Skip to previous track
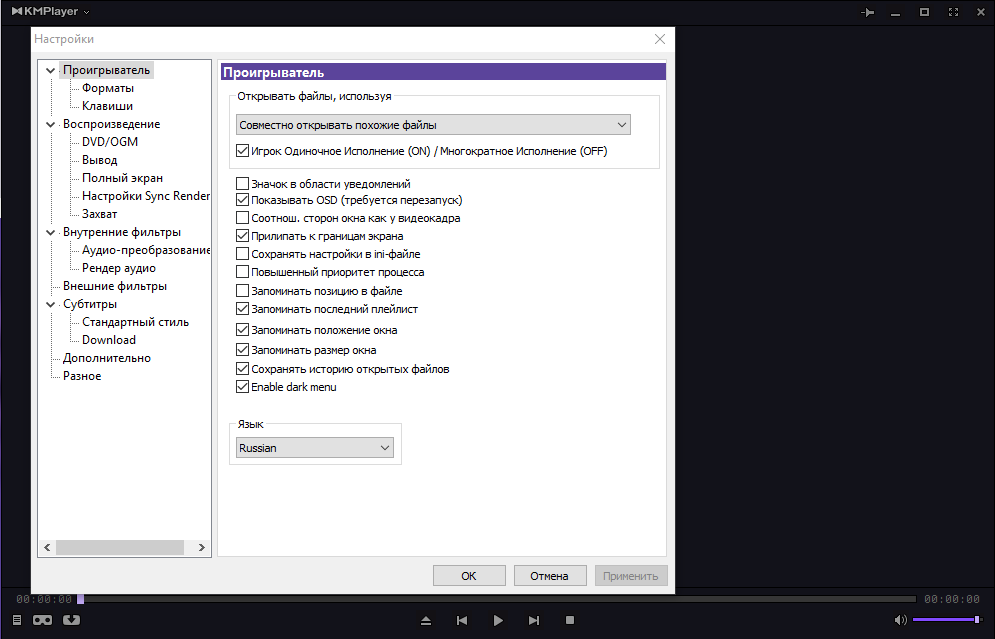995x639 pixels. (462, 621)
